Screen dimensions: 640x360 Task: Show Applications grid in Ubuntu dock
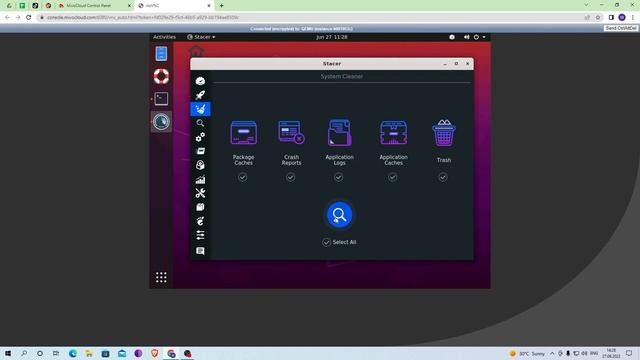point(161,278)
